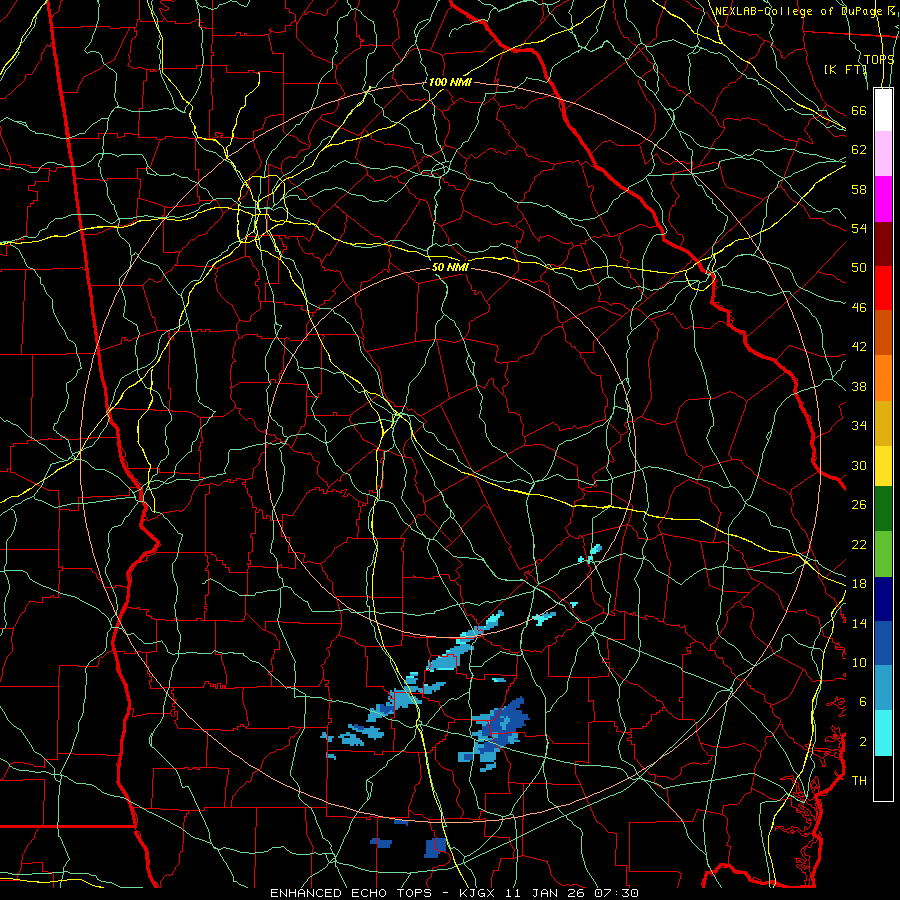The width and height of the screenshot is (900, 900).
Task: Click the light green 22 kft legend swatch
Action: [883, 554]
